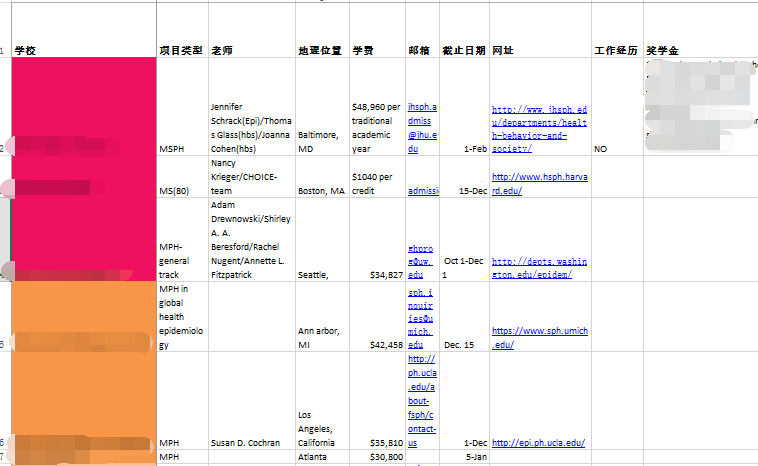Image resolution: width=758 pixels, height=466 pixels.
Task: Open the epi.ph.ucla.edu website link
Action: point(538,443)
